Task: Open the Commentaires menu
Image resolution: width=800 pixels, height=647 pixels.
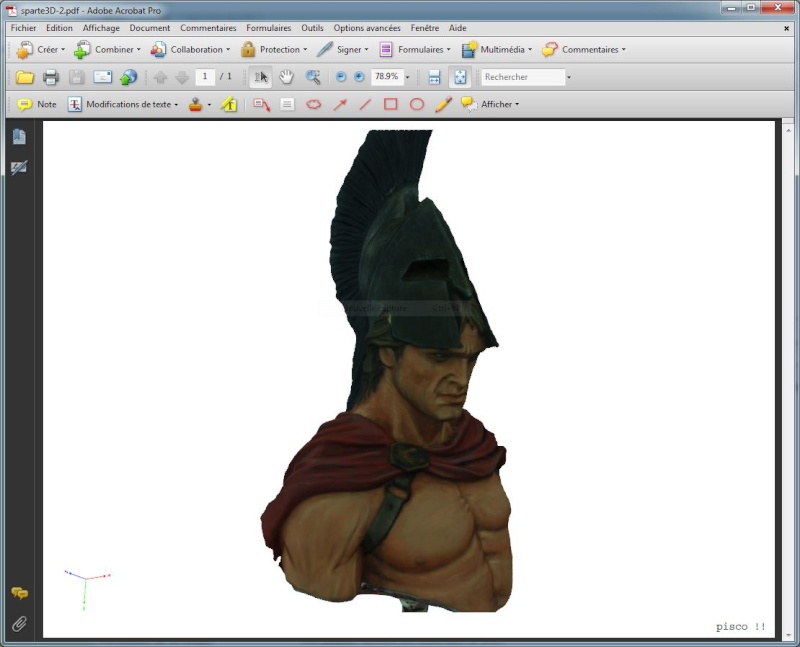Action: tap(208, 28)
